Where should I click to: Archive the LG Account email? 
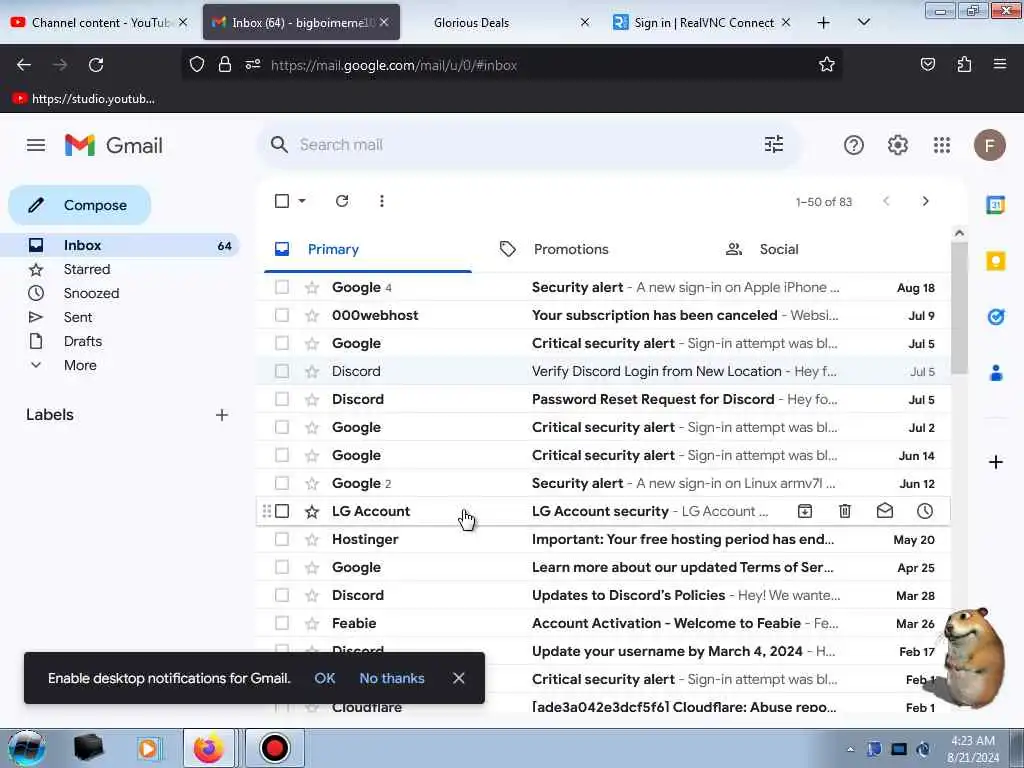coord(805,511)
